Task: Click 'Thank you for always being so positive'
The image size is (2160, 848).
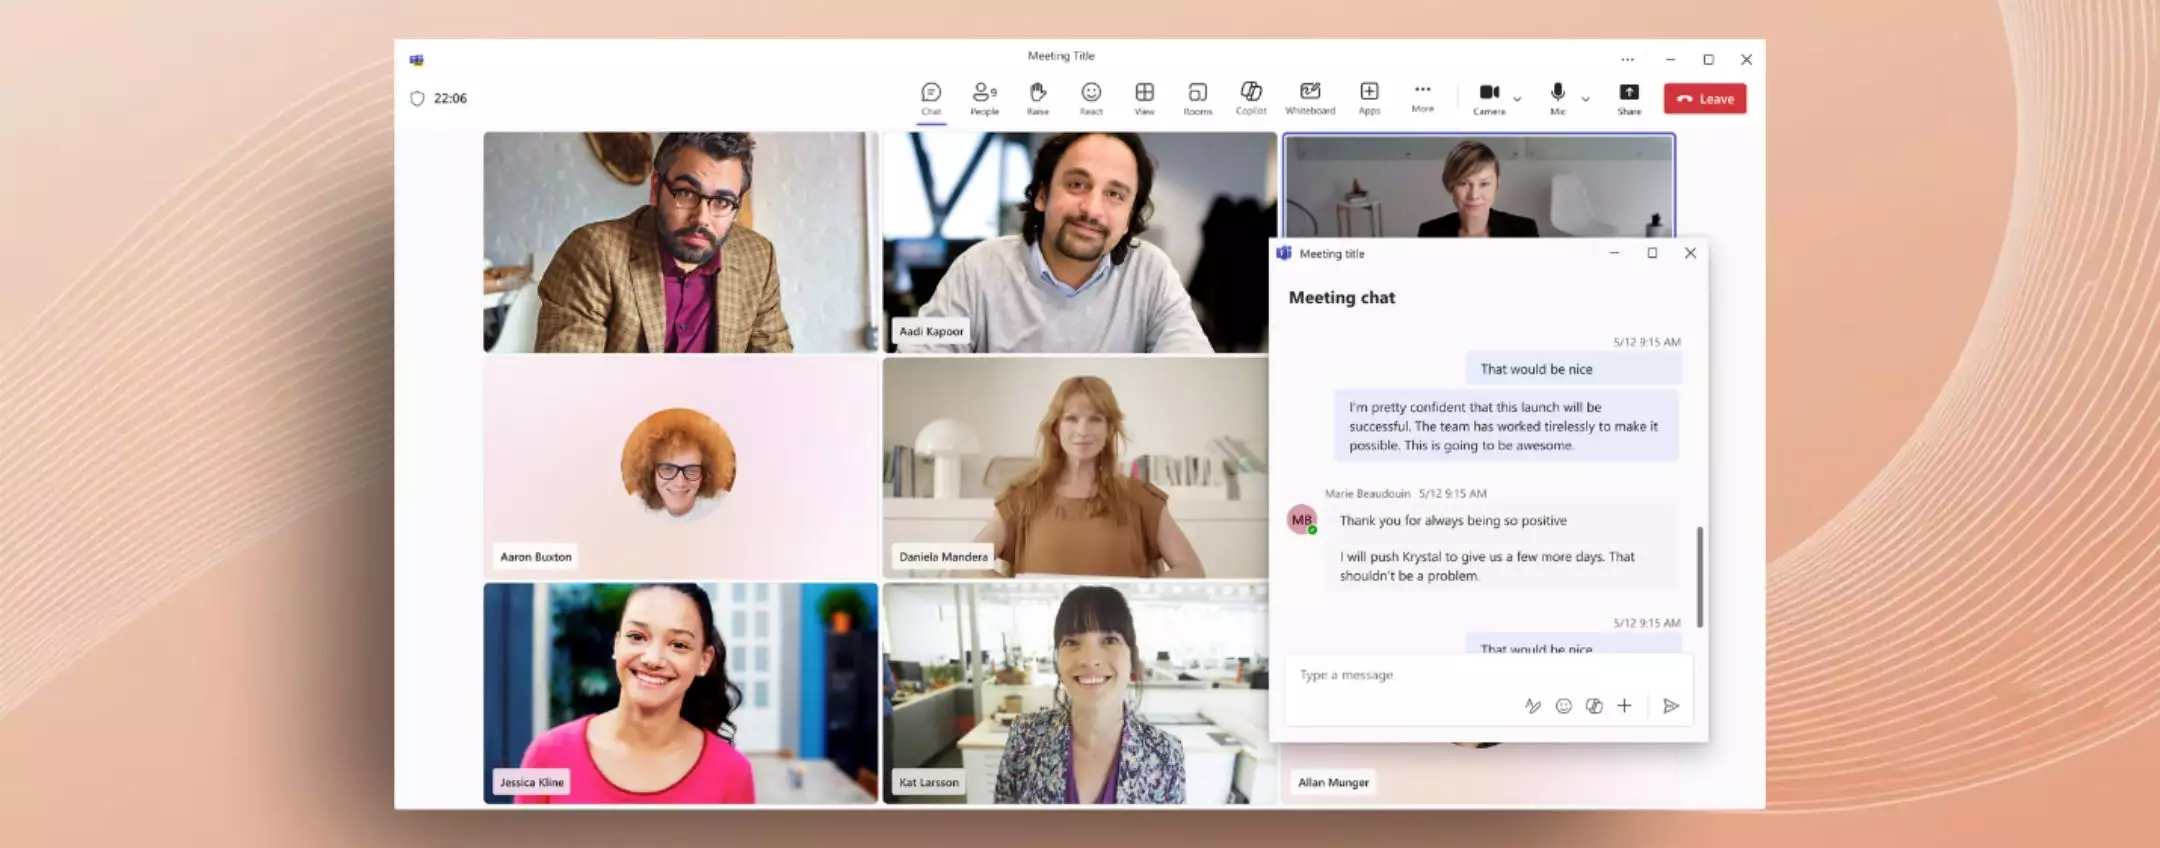Action: (1453, 520)
